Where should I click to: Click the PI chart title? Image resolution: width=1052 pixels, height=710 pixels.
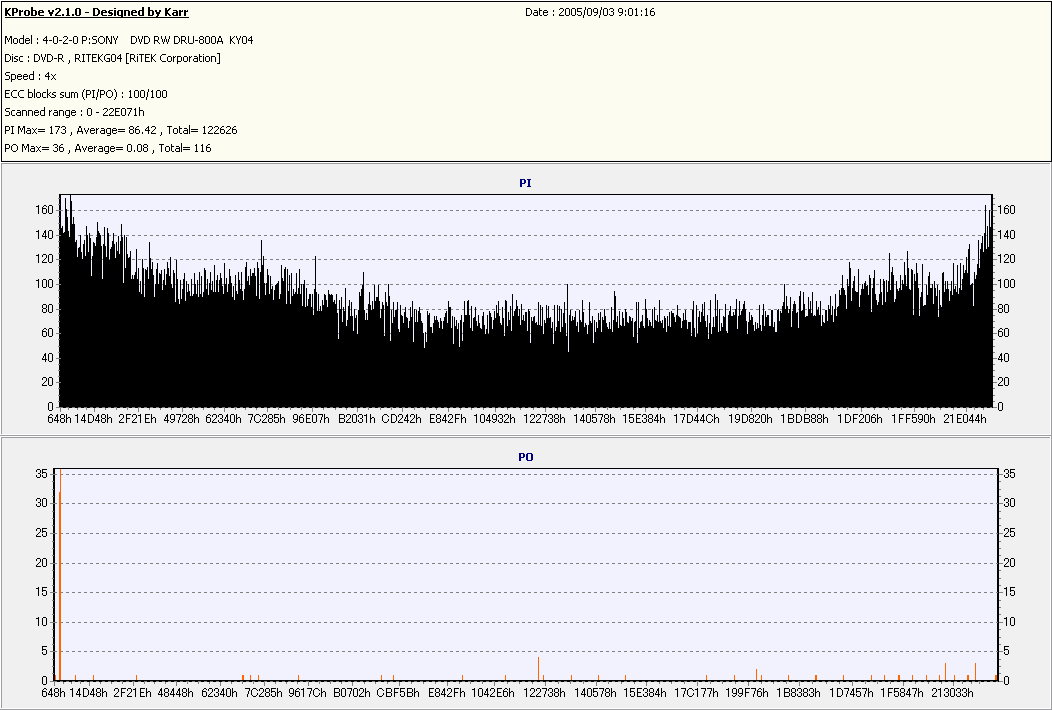(x=525, y=184)
